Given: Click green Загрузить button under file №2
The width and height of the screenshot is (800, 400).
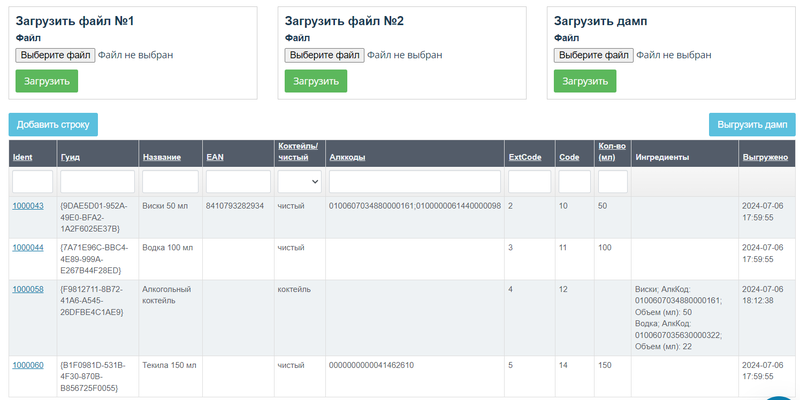Looking at the screenshot, I should click(316, 81).
